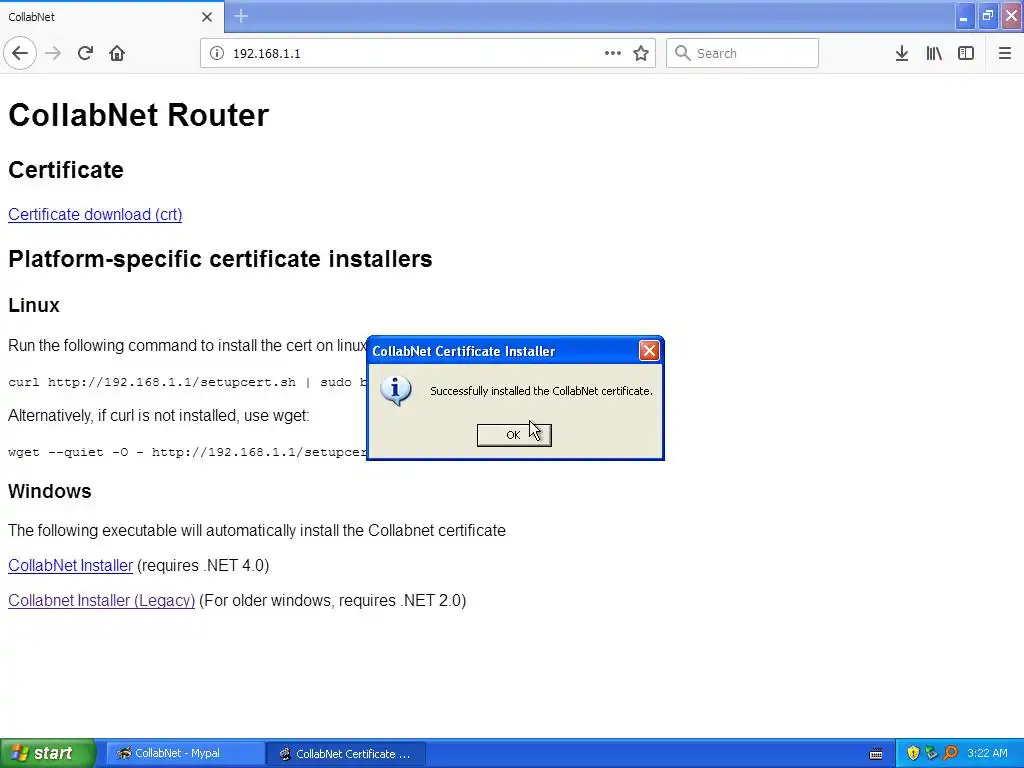The image size is (1024, 768).
Task: Restore down the browser window
Action: pos(987,16)
